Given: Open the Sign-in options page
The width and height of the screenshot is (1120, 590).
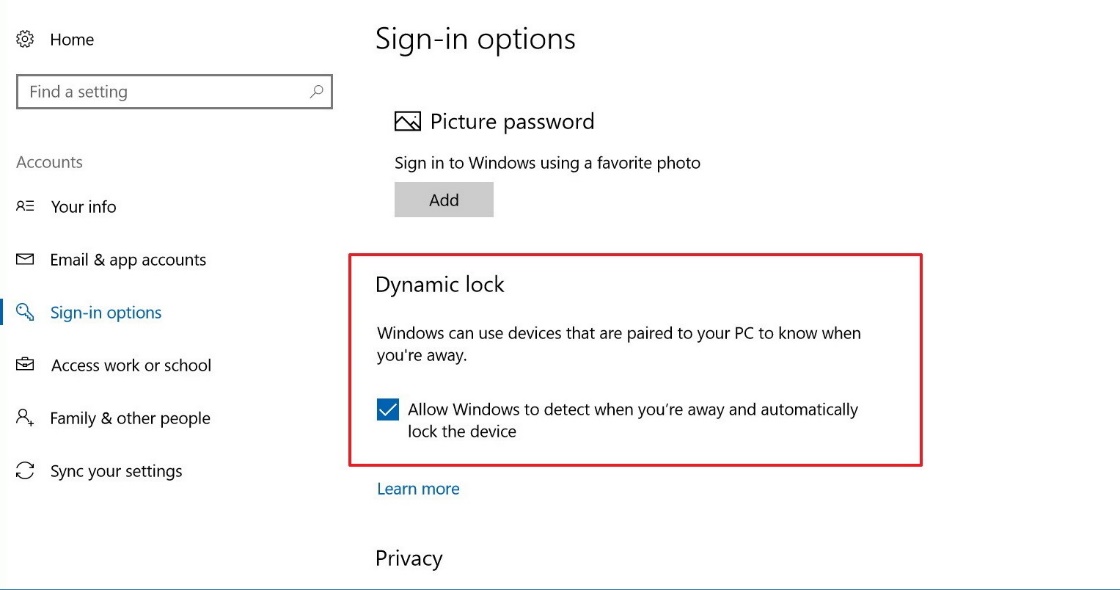Looking at the screenshot, I should (x=105, y=312).
